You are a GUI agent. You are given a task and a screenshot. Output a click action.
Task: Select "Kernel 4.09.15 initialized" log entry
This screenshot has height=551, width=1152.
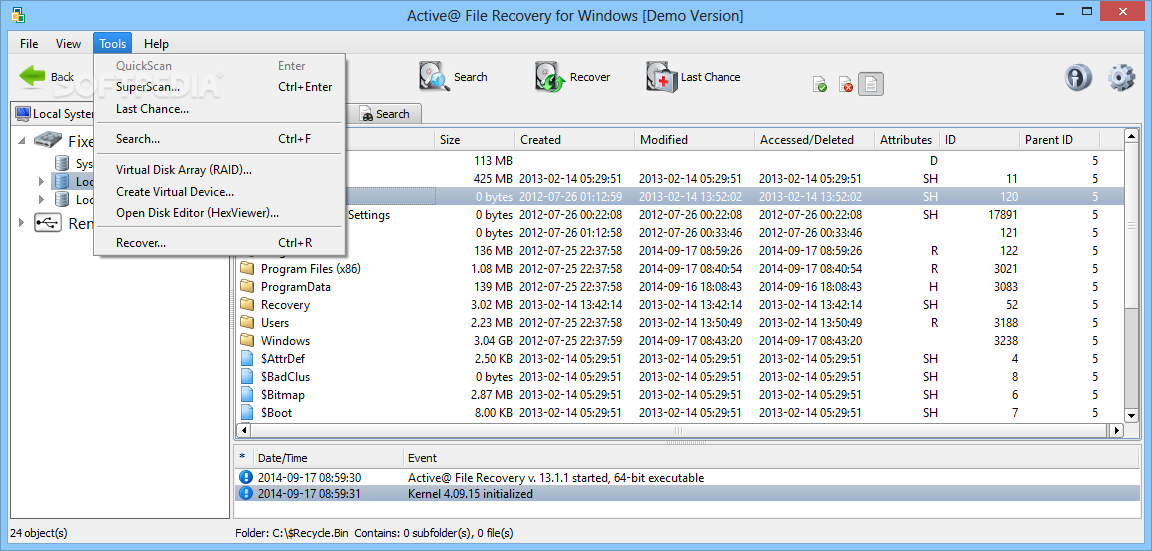687,494
